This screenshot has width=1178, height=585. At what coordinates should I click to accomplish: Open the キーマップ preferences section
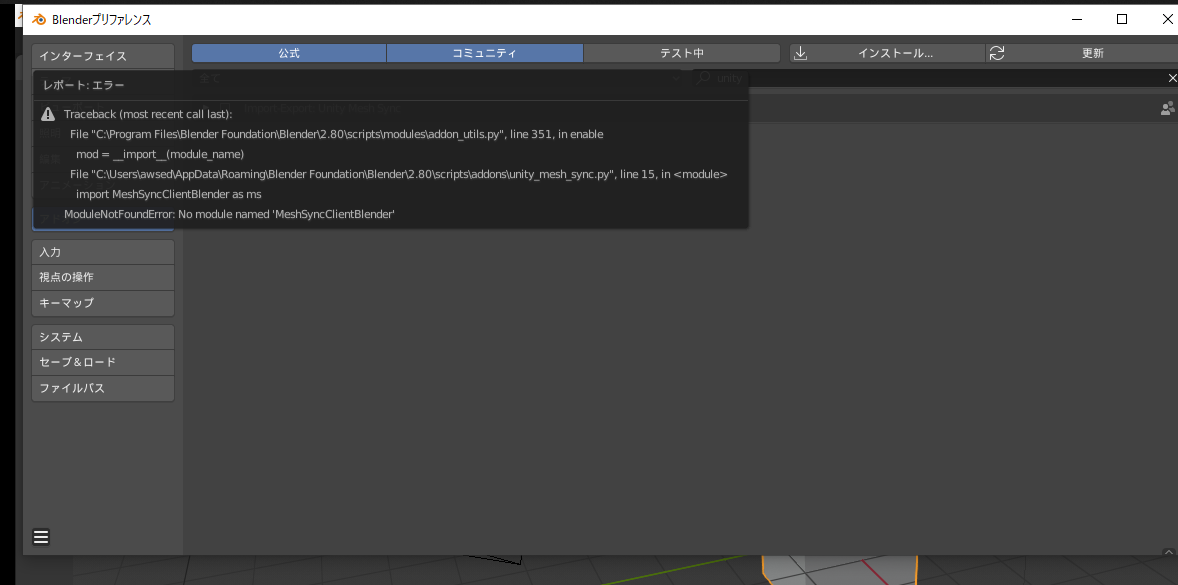coord(102,302)
